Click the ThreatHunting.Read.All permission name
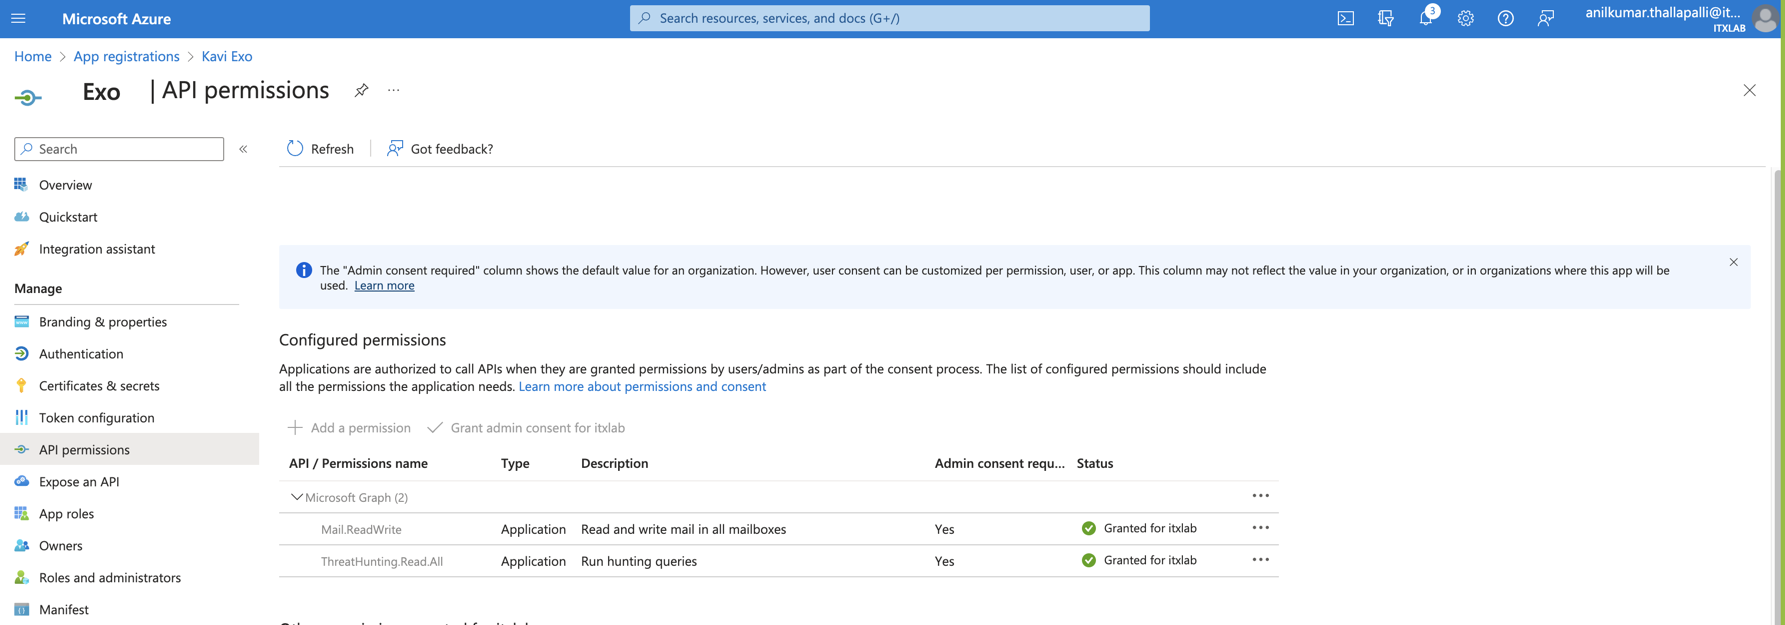Viewport: 1785px width, 625px height. [382, 561]
